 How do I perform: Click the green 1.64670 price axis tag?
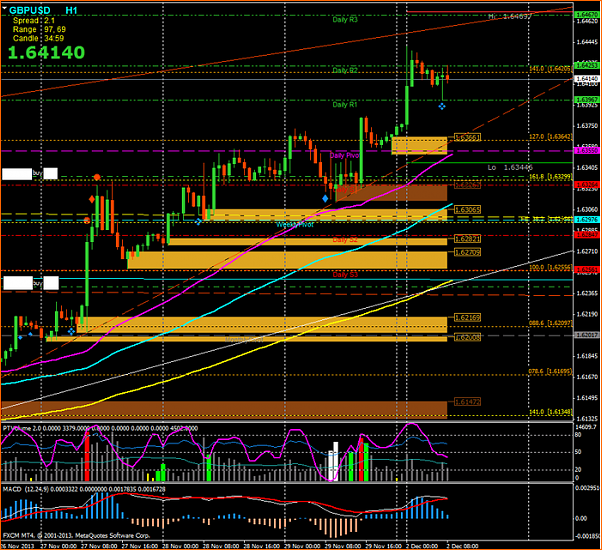click(x=587, y=15)
